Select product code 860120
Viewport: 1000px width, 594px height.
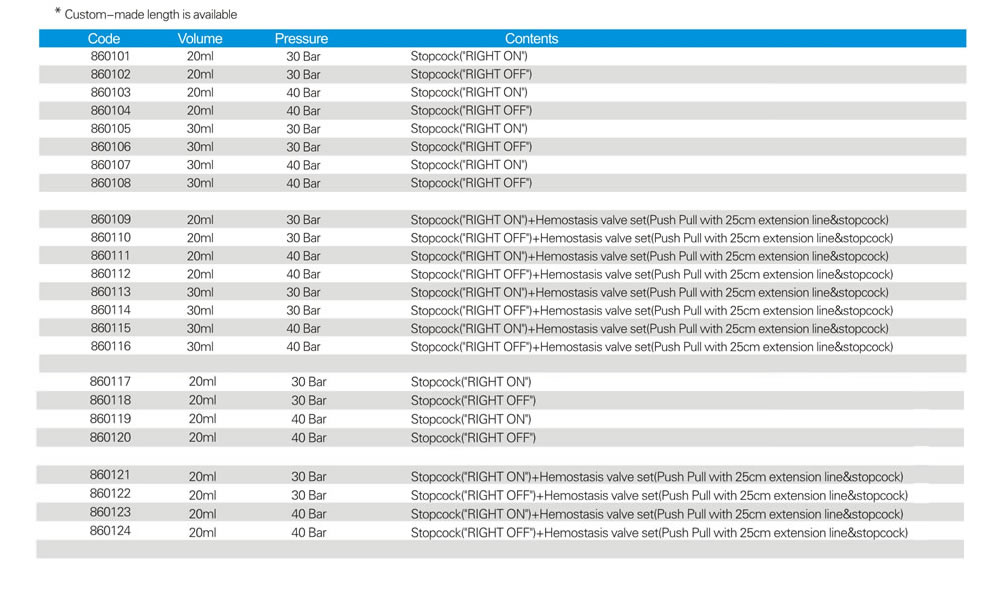pyautogui.click(x=110, y=437)
